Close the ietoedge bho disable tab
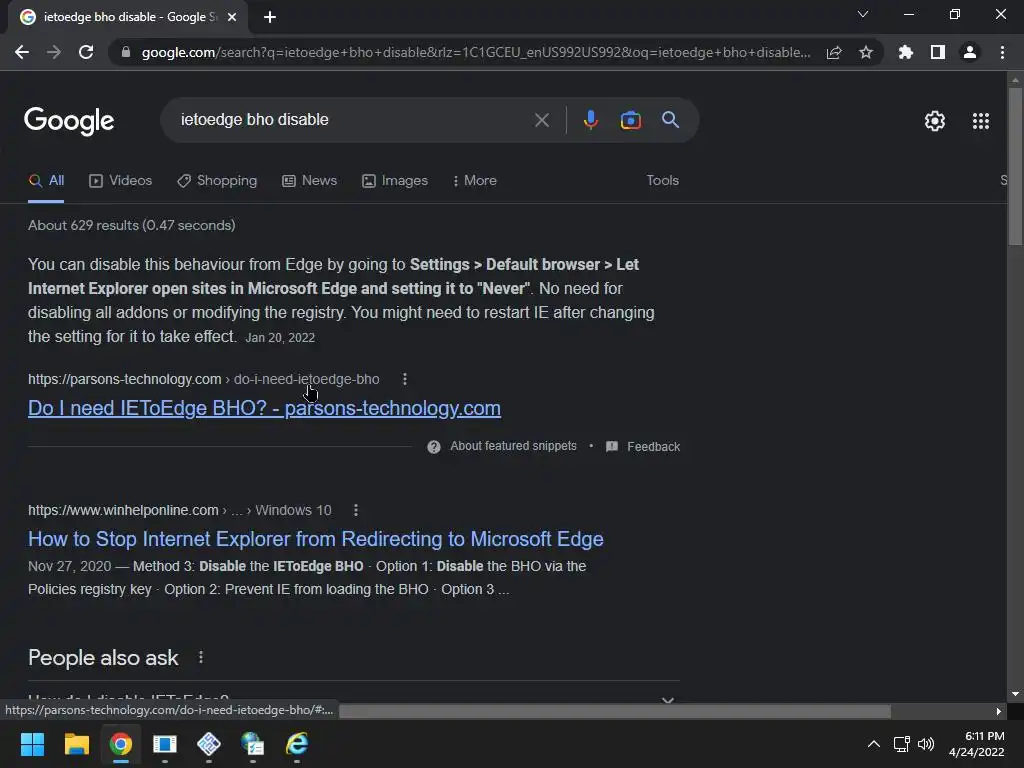The width and height of the screenshot is (1024, 768). point(232,17)
